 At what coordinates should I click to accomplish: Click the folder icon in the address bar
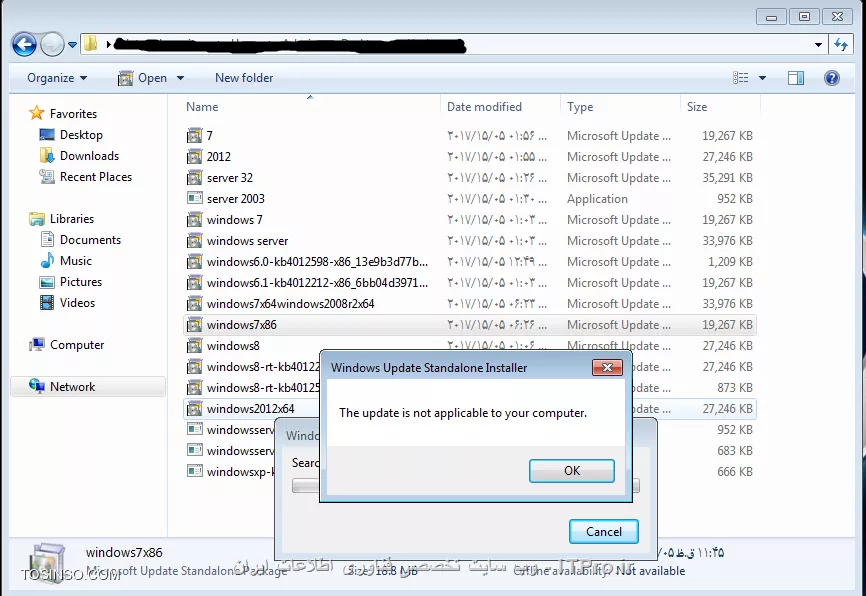[91, 44]
